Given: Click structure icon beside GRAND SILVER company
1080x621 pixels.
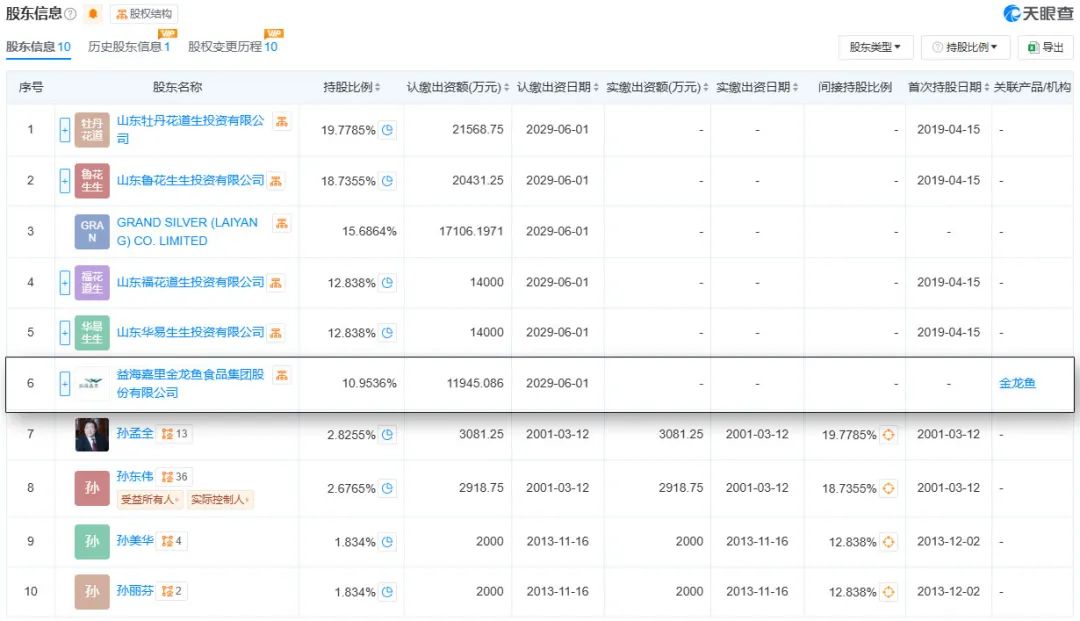Looking at the screenshot, I should click(x=282, y=223).
